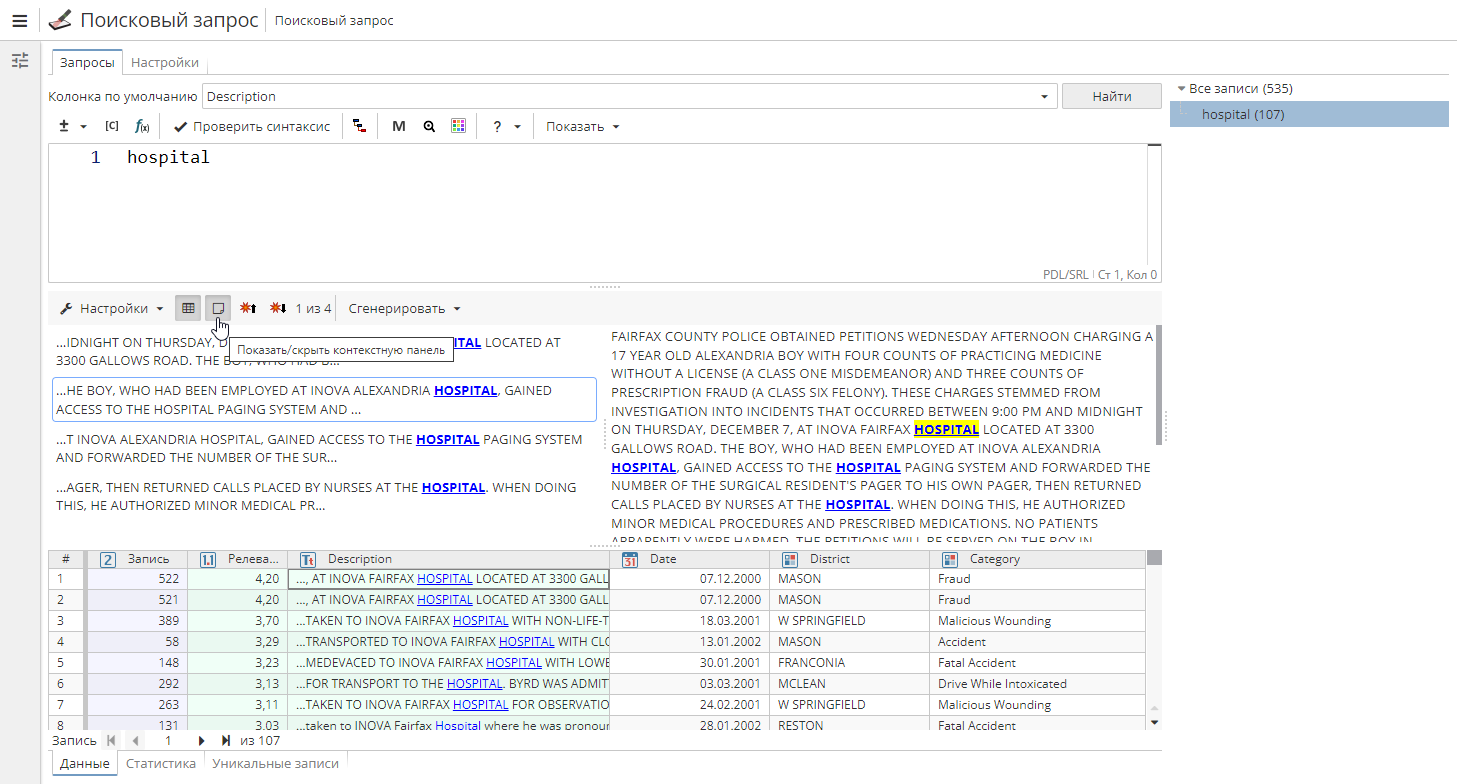This screenshot has width=1457, height=784.
Task: Switch to the Запросы tab
Action: [x=87, y=62]
